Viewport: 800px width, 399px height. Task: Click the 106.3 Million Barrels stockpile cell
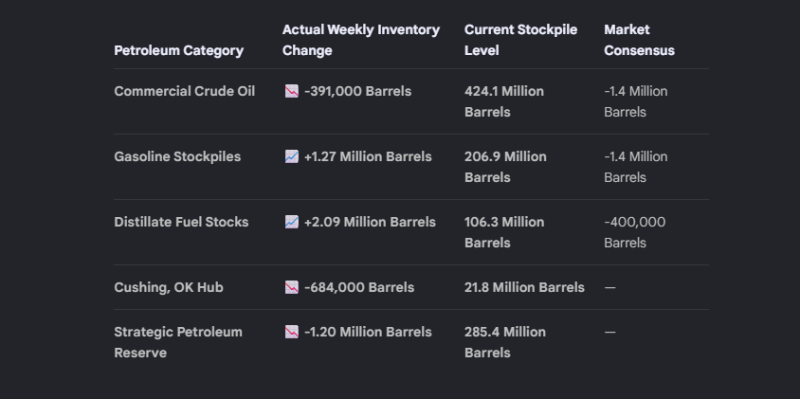click(504, 232)
